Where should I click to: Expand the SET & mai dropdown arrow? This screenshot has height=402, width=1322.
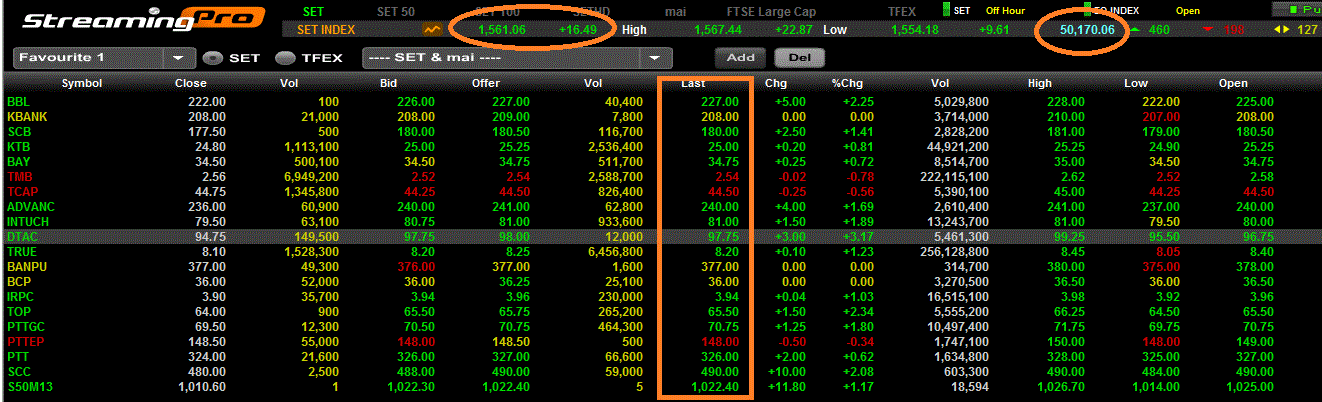coord(655,58)
